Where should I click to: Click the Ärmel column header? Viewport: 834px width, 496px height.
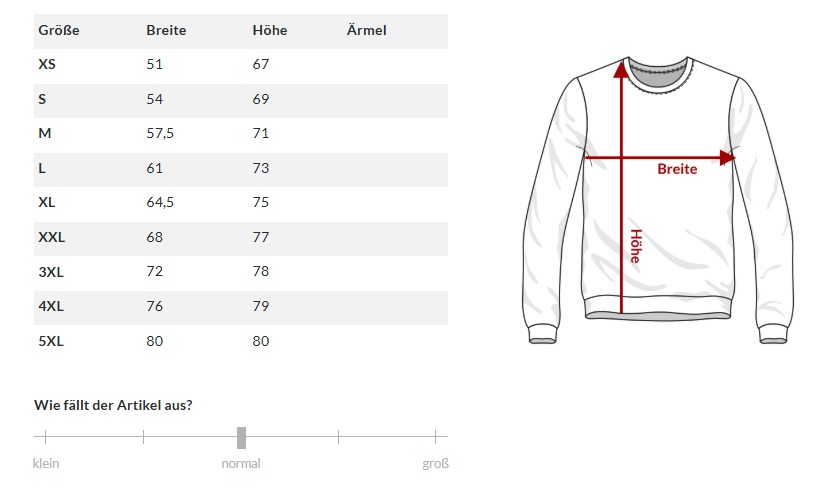pyautogui.click(x=366, y=30)
